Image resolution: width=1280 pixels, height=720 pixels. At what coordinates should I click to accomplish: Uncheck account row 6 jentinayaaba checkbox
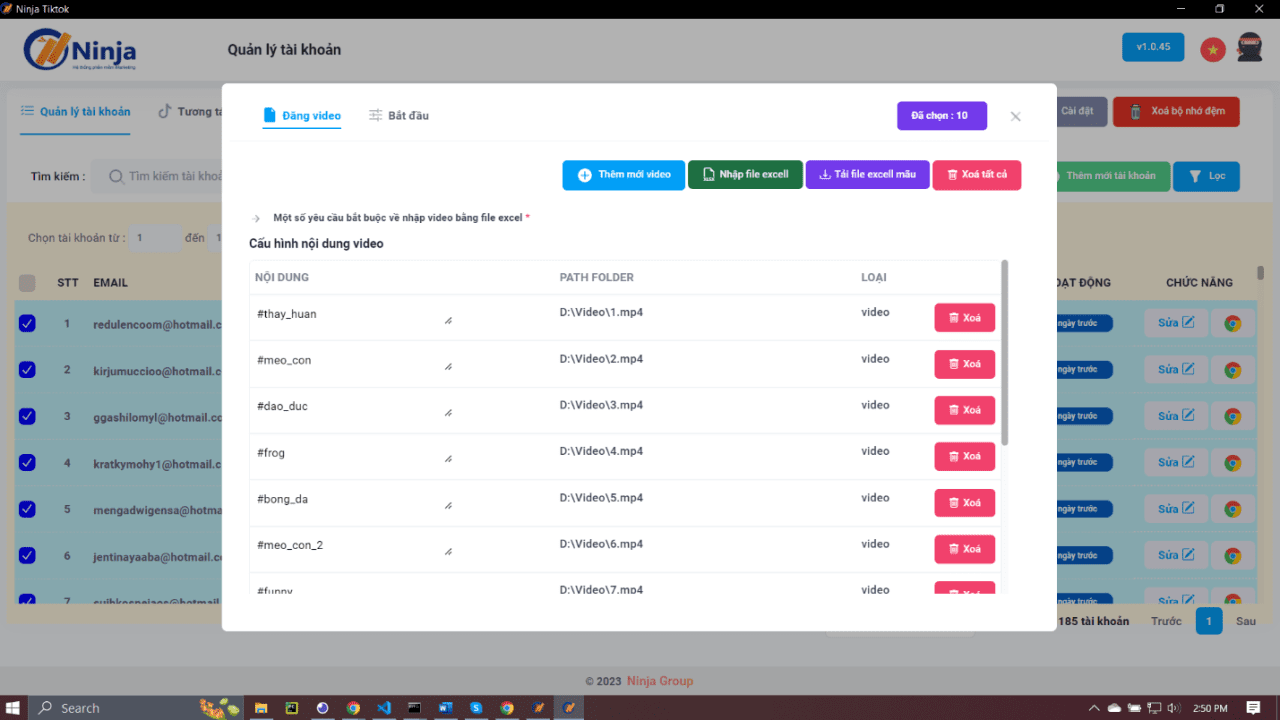click(27, 555)
